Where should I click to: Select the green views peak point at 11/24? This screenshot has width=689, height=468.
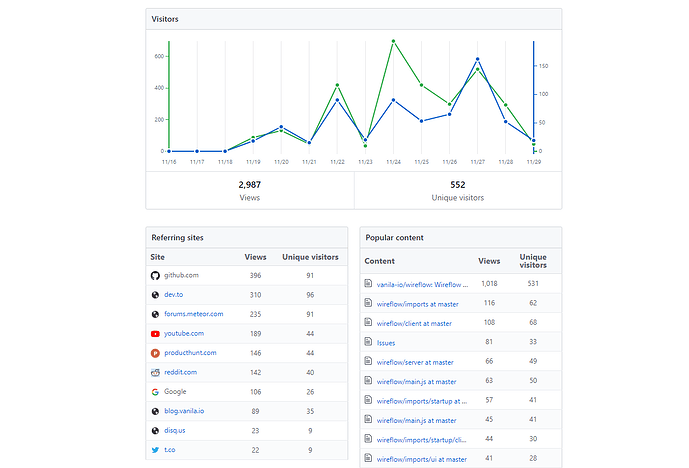click(x=393, y=41)
